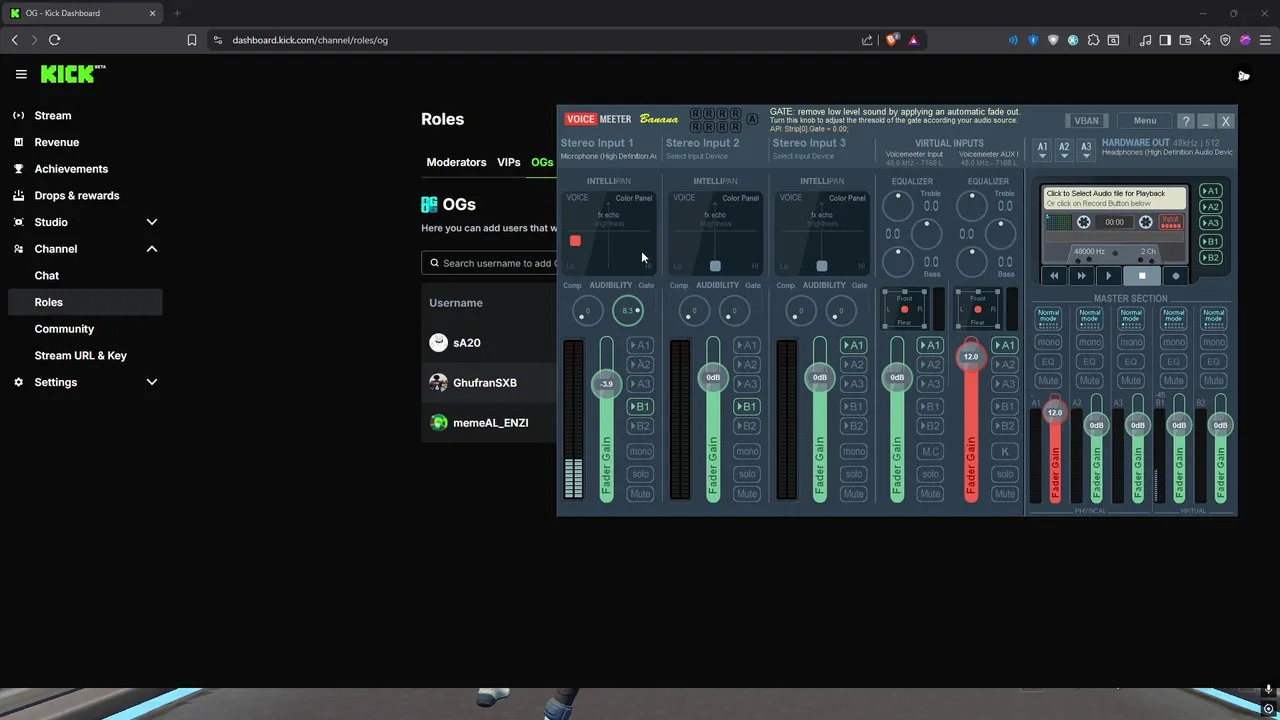Click the VBAN button in Voicemeeter
1280x720 pixels.
pos(1086,121)
